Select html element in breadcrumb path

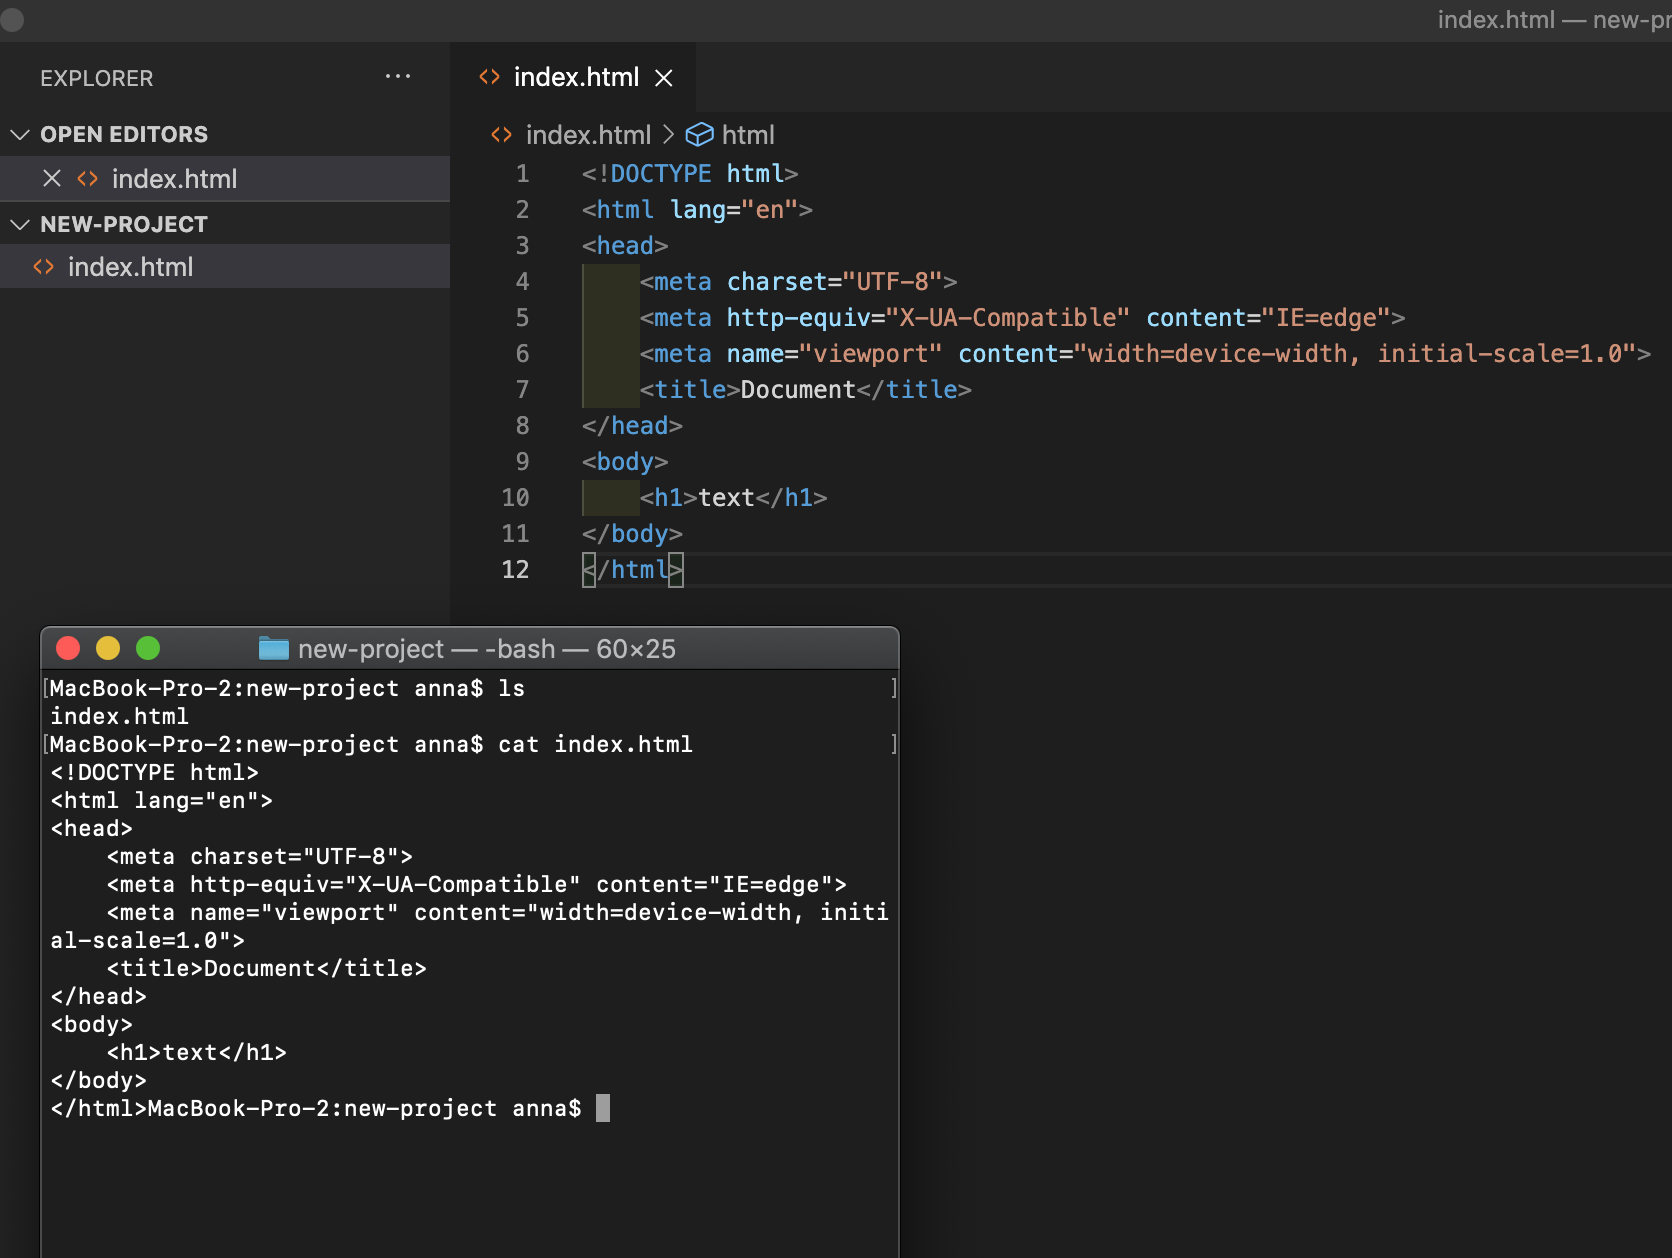tap(748, 135)
